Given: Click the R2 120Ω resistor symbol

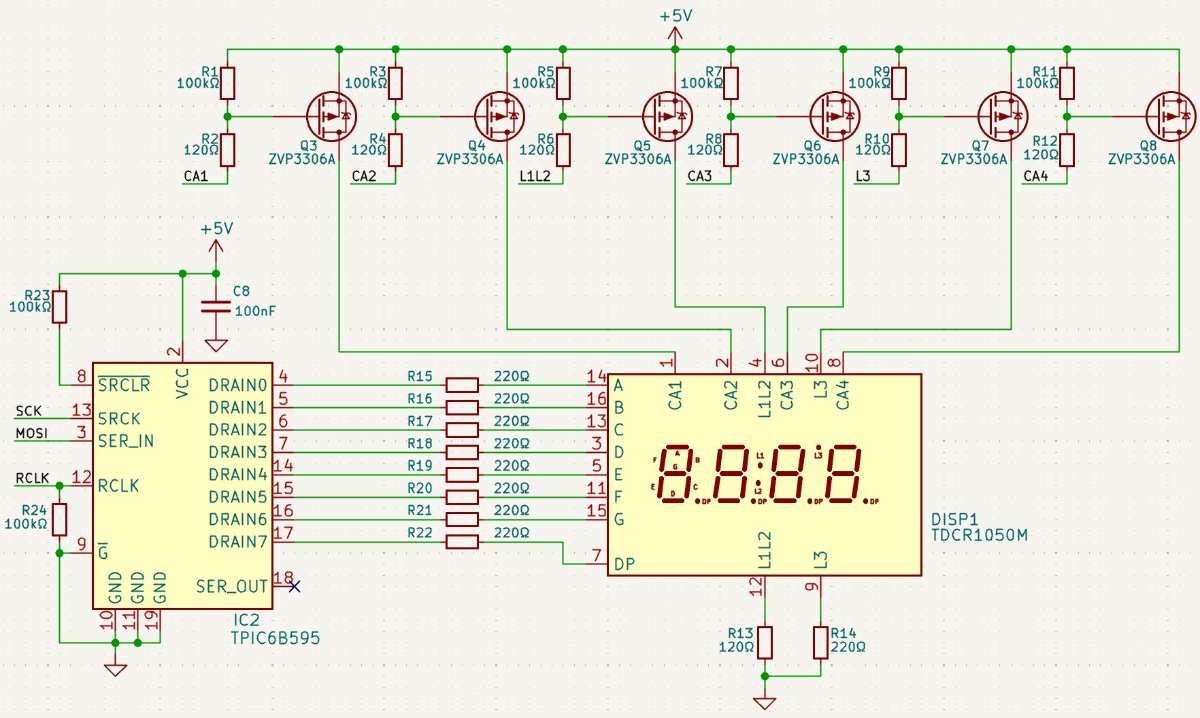Looking at the screenshot, I should [x=228, y=150].
